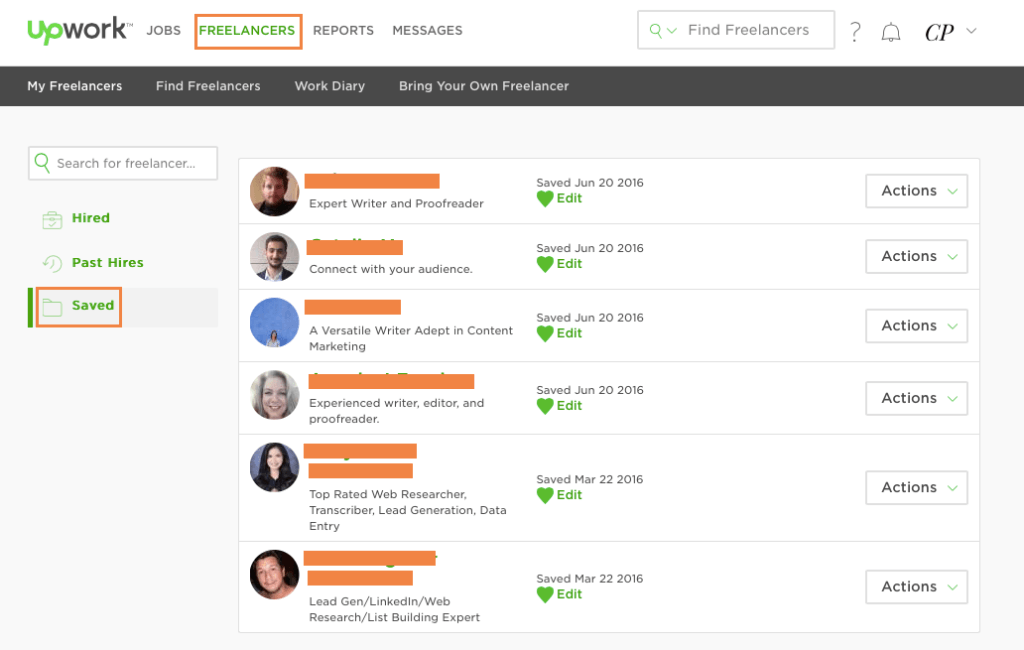This screenshot has width=1024, height=650.
Task: Open Actions dropdown for Experienced writer, editor row
Action: [x=916, y=398]
